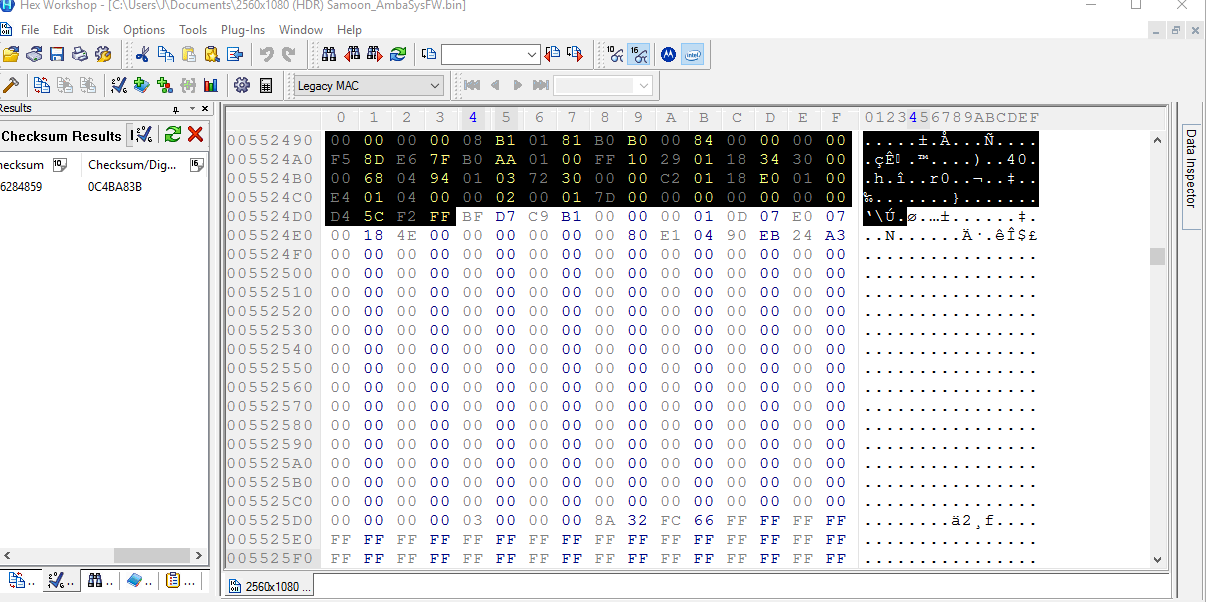Open the character distribution chart icon

click(211, 86)
